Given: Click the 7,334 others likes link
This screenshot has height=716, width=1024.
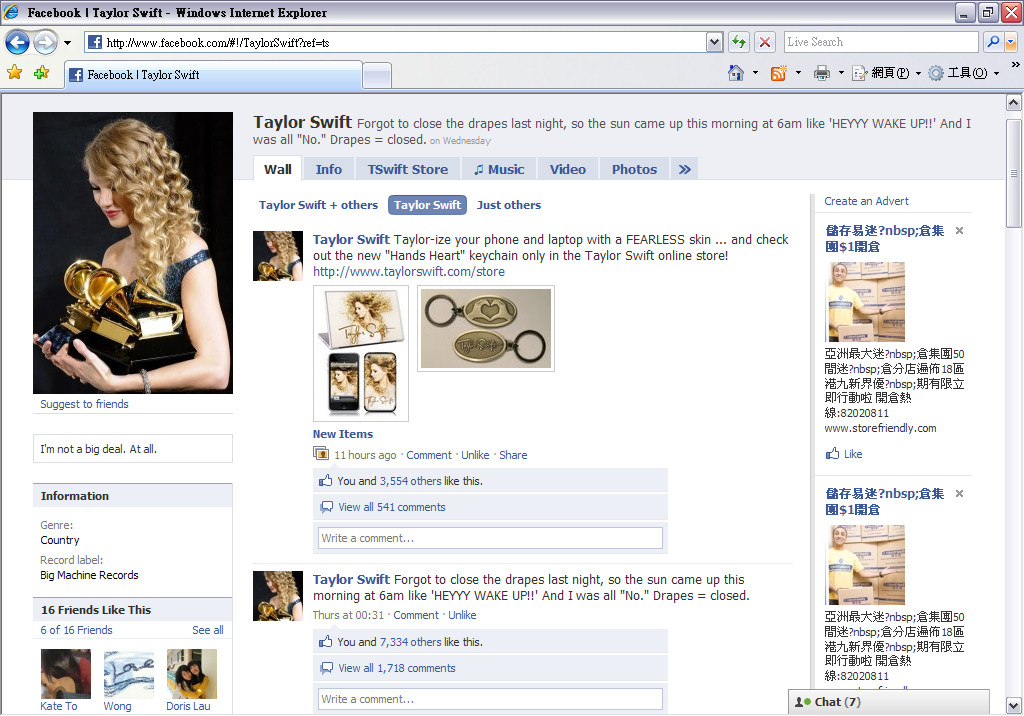Looking at the screenshot, I should 411,642.
